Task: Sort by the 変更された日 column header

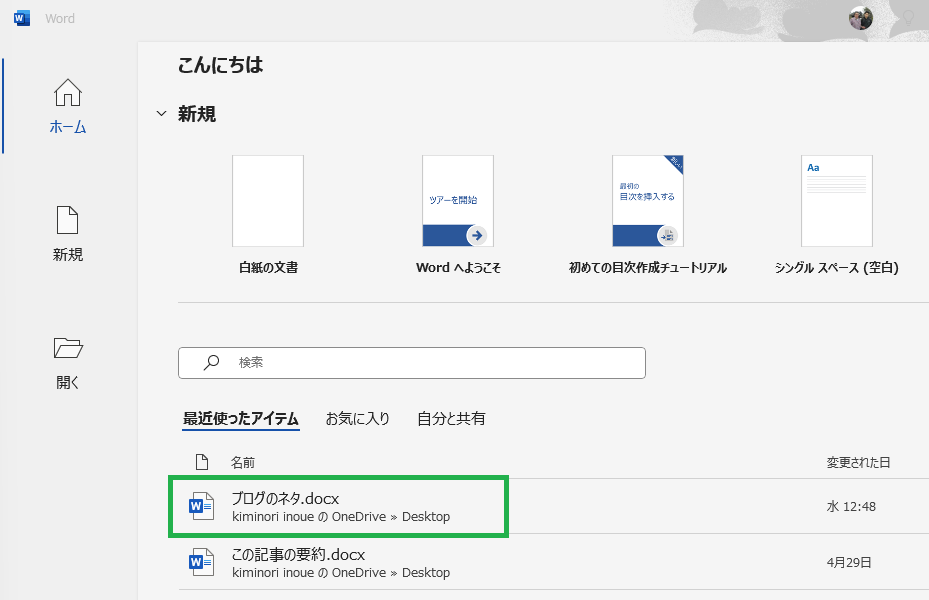Action: (858, 463)
